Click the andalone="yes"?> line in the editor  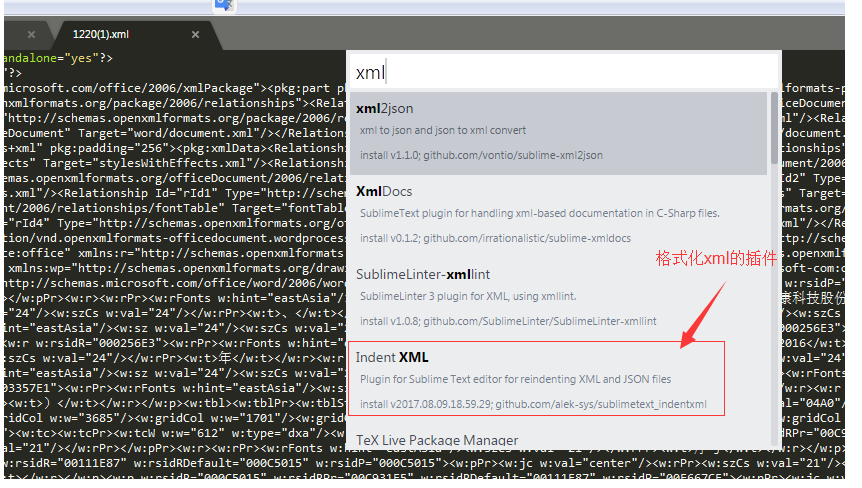[58, 58]
